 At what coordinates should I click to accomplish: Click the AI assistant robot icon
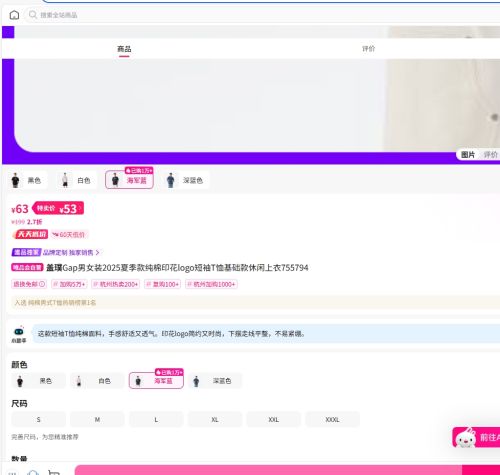[19, 334]
